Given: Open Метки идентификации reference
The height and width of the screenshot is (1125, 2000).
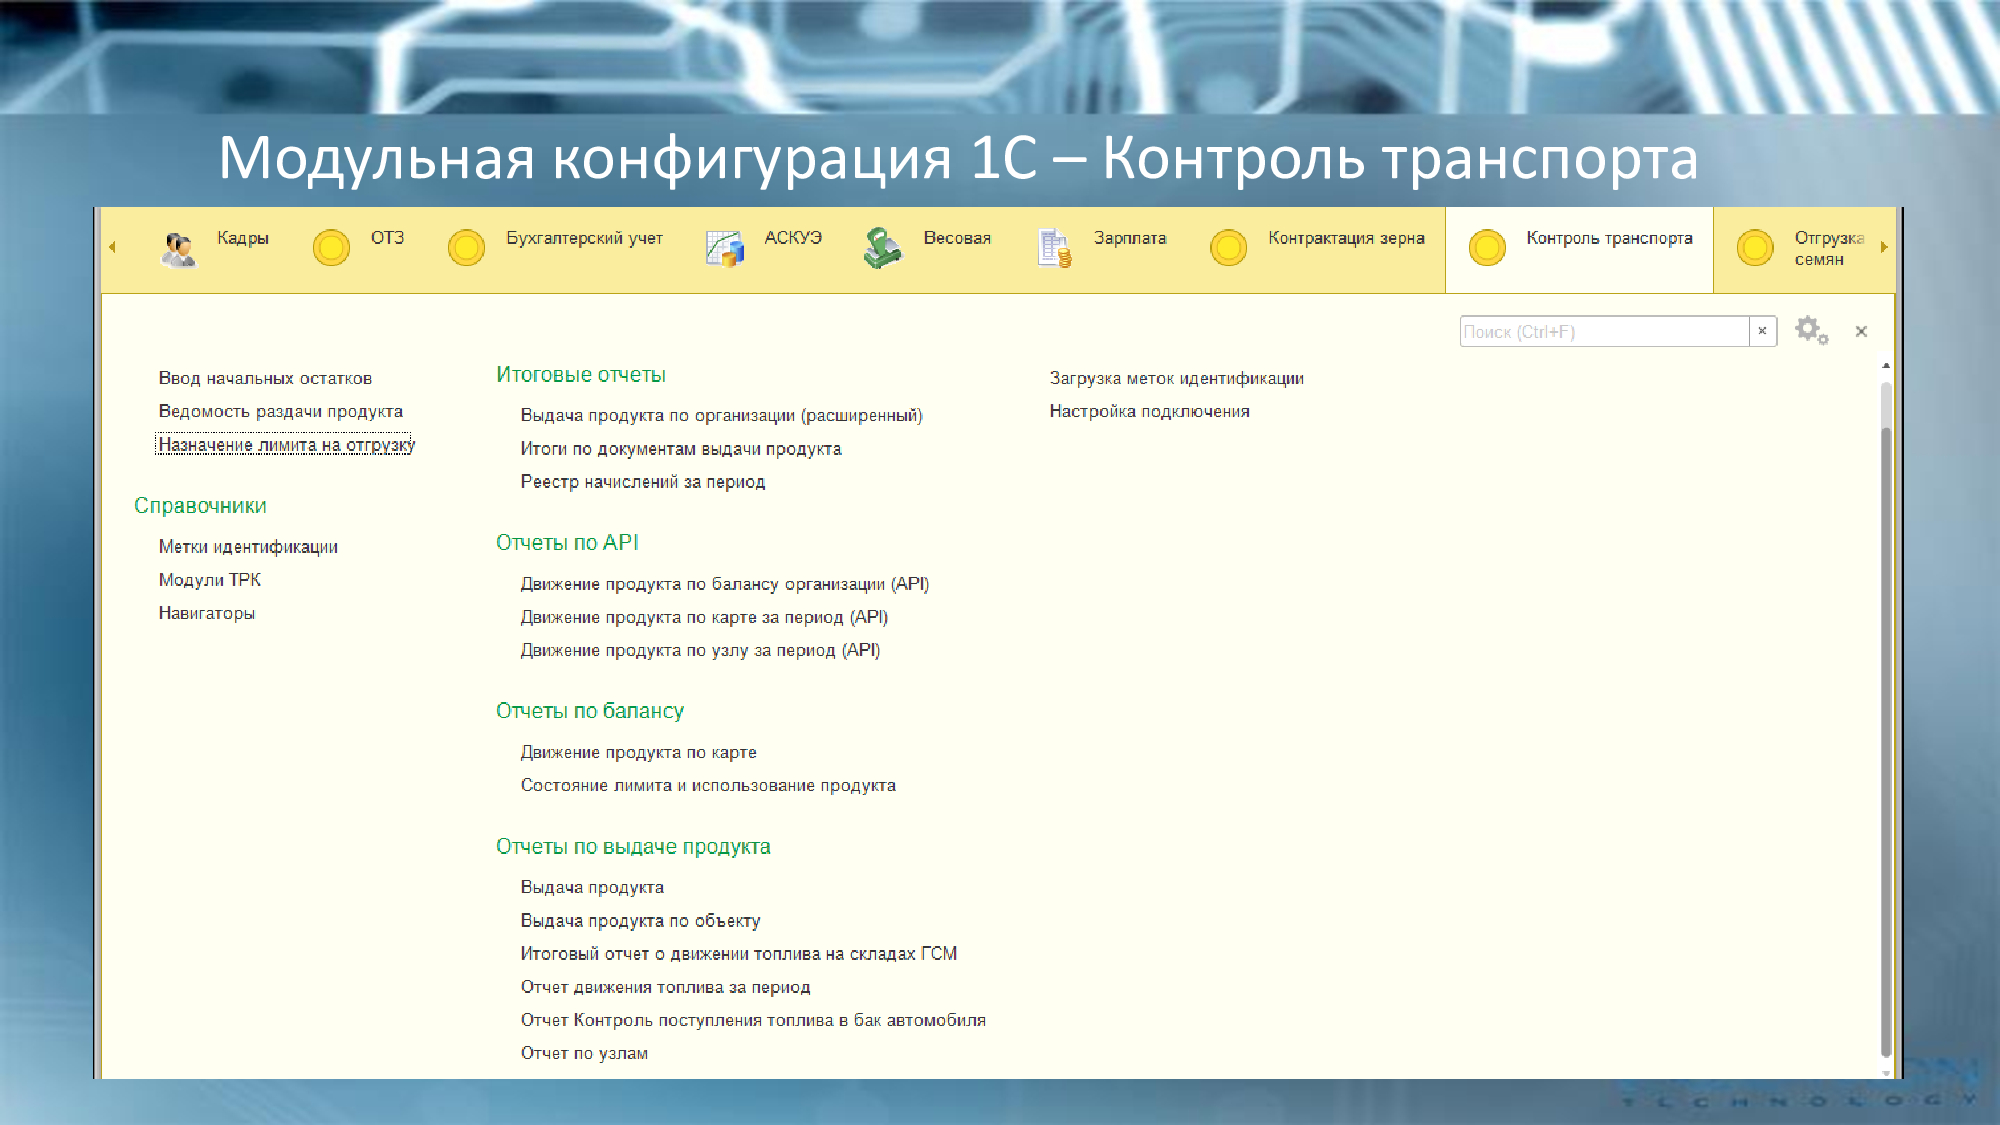Looking at the screenshot, I should tap(248, 547).
